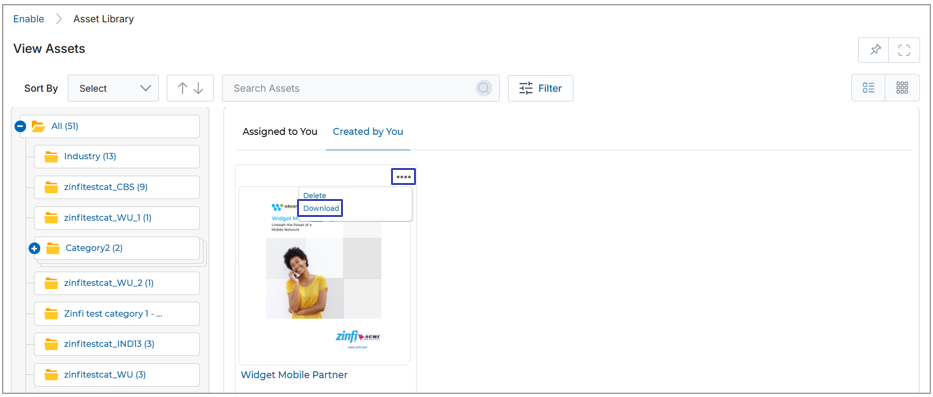Toggle ascending/descending sort order arrows

pos(190,88)
